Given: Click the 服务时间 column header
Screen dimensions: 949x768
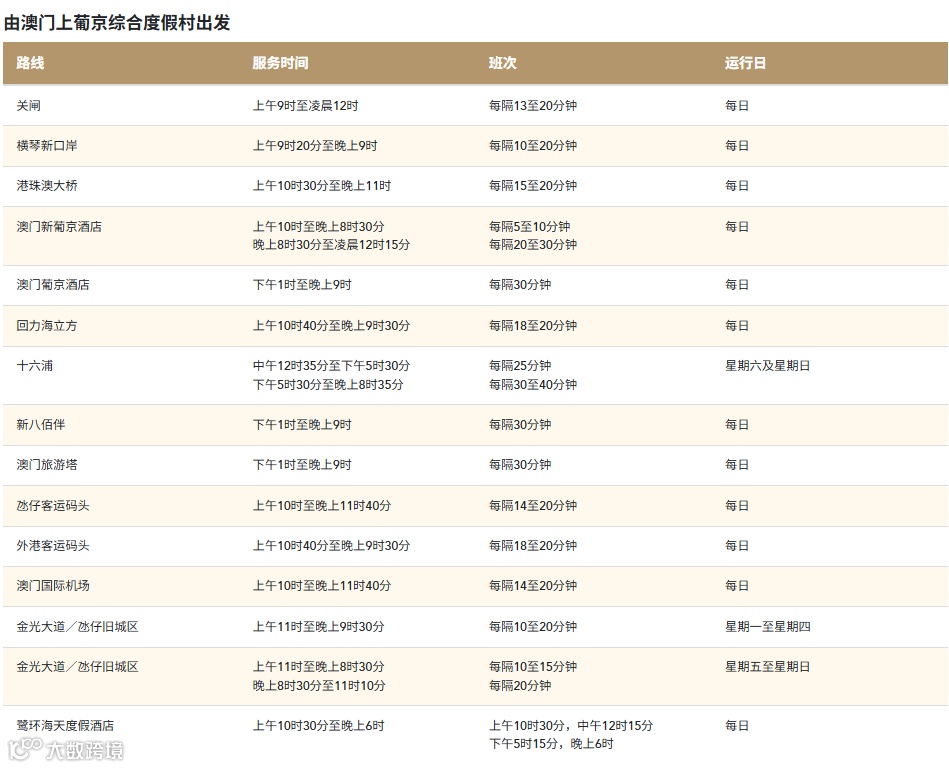Looking at the screenshot, I should pyautogui.click(x=280, y=63).
